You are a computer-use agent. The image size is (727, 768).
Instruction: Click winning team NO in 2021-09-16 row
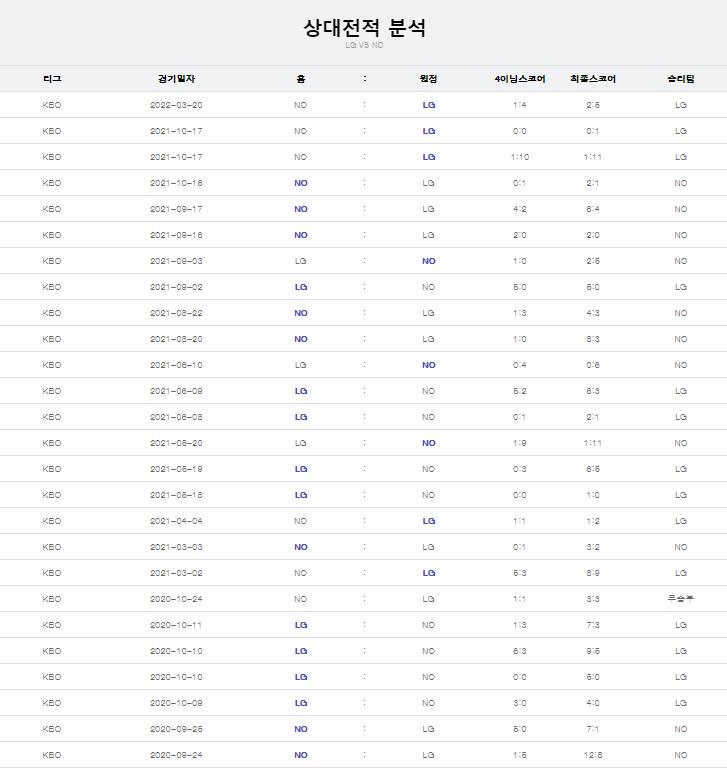[x=681, y=235]
